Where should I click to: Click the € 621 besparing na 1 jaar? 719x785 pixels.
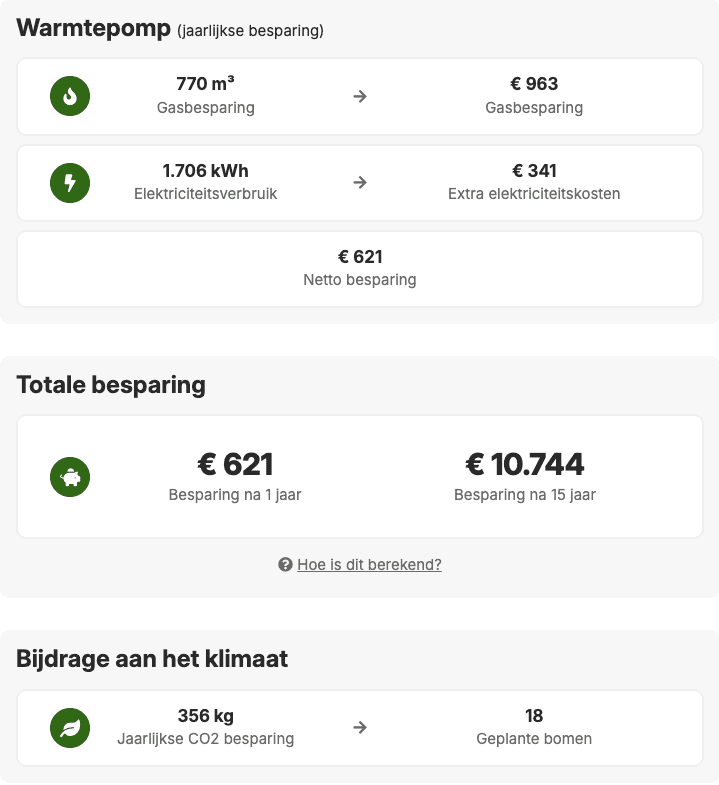[x=235, y=465]
